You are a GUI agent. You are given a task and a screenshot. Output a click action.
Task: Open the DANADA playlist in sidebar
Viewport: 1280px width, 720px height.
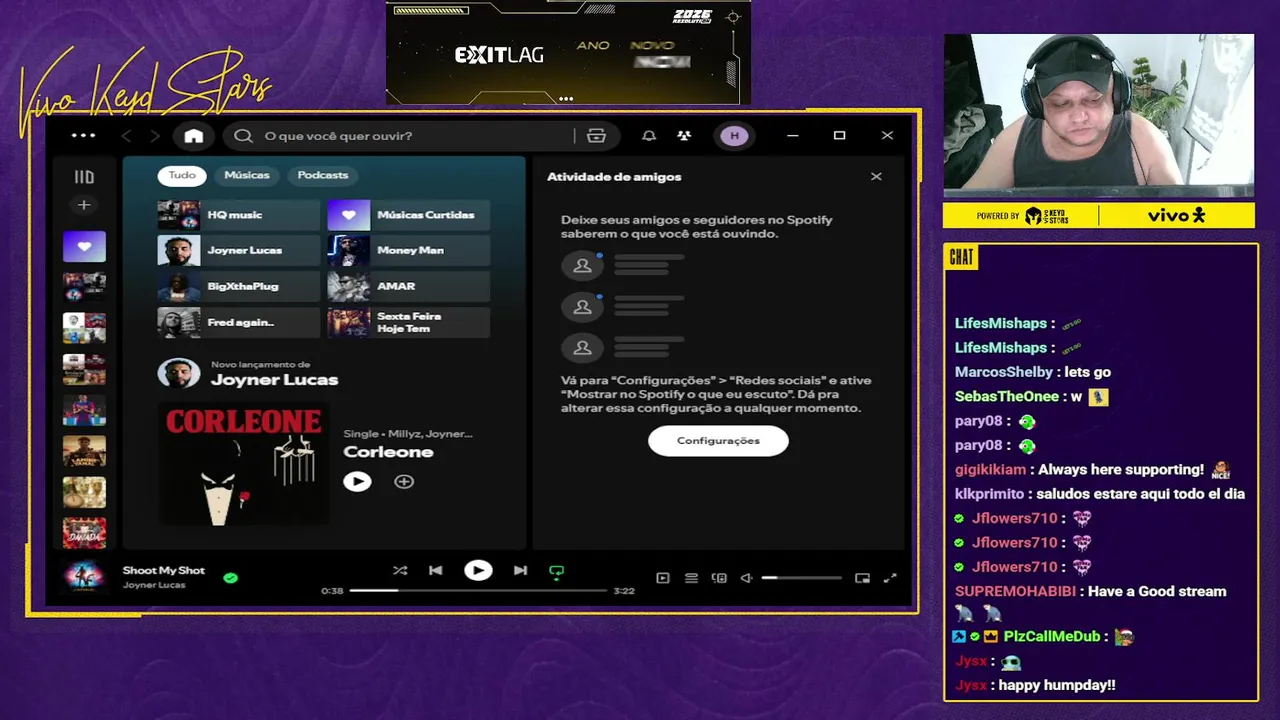click(x=84, y=533)
